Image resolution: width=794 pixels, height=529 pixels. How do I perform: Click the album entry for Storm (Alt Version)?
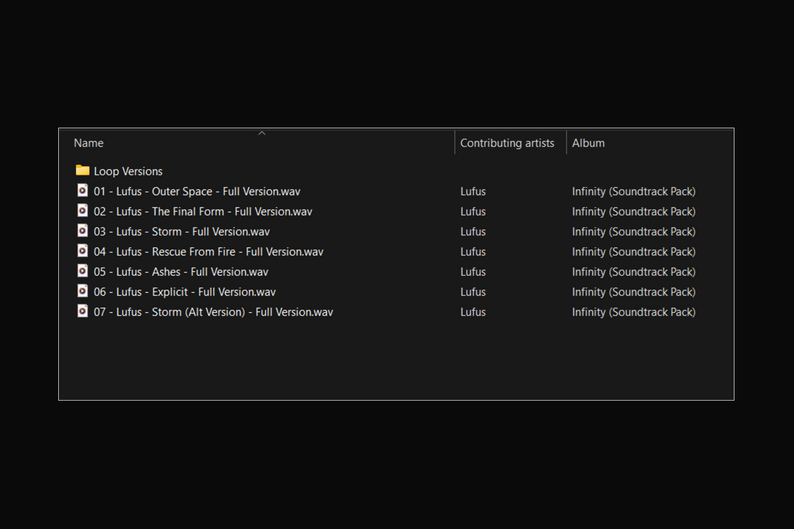pos(633,312)
